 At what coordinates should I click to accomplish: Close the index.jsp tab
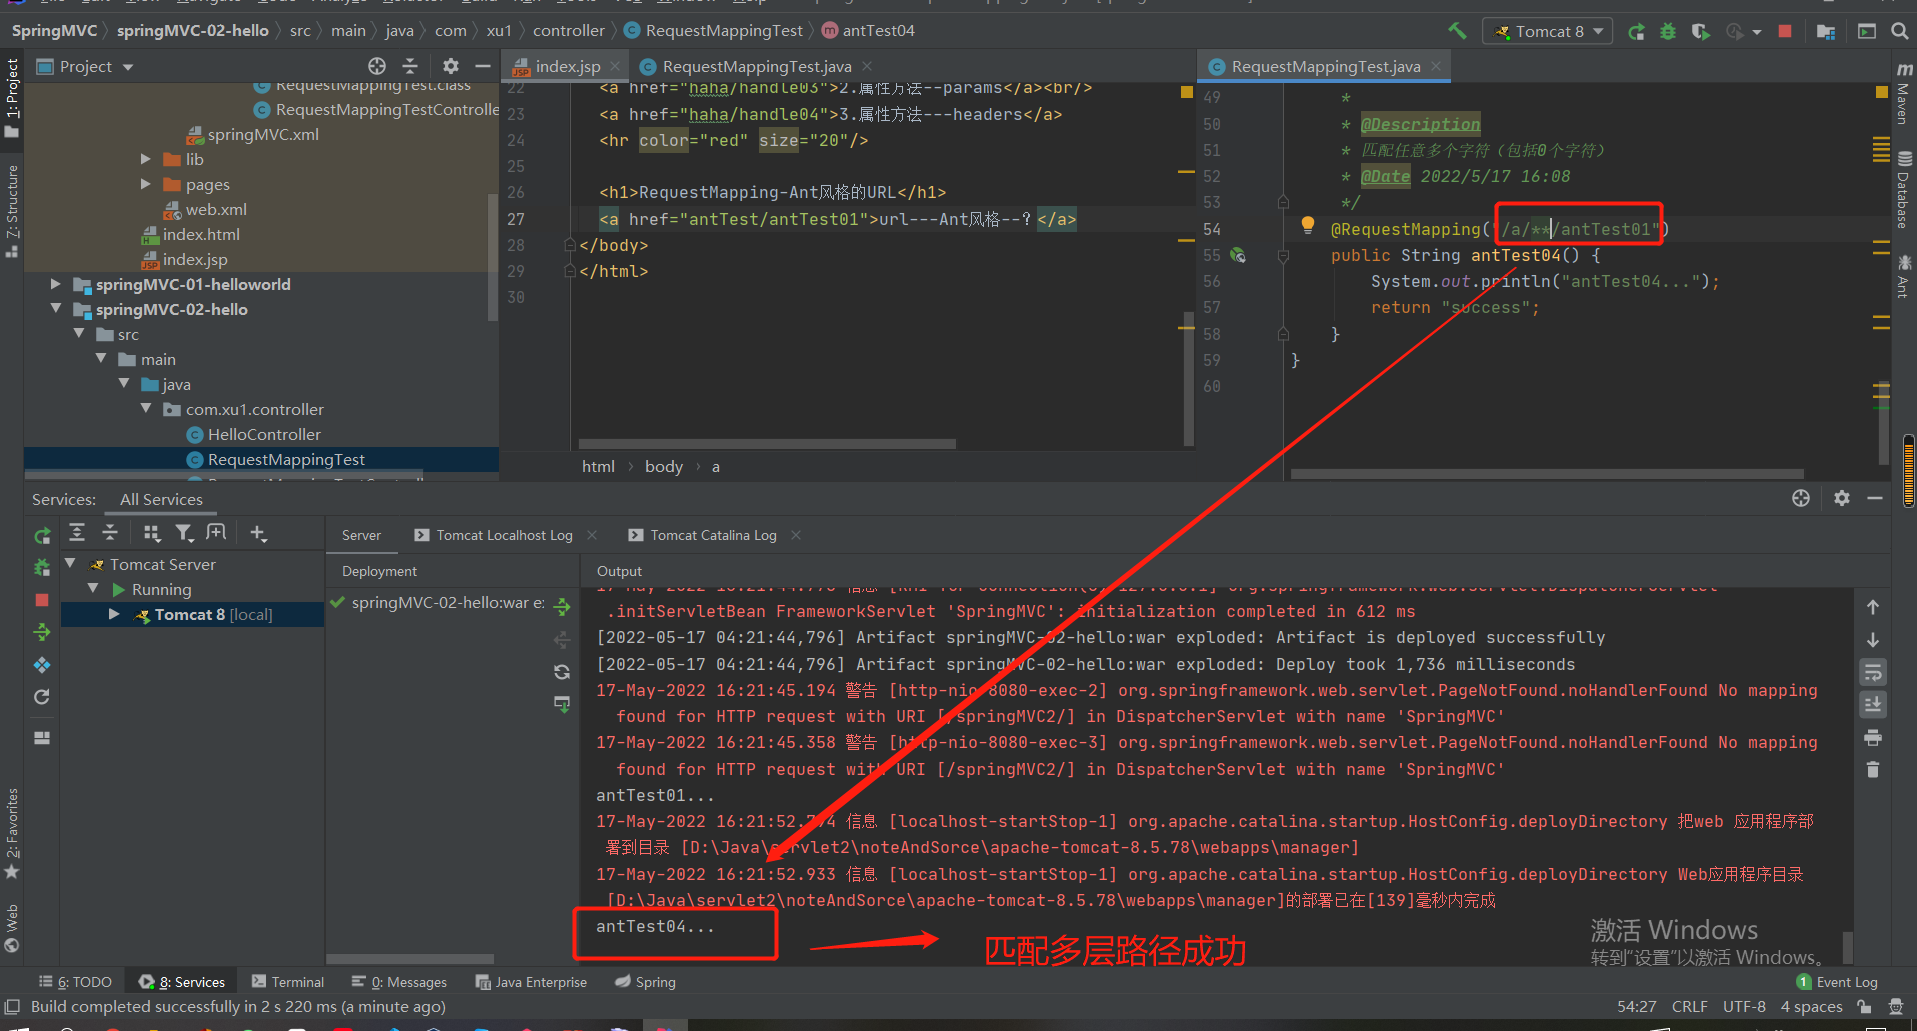pos(615,66)
